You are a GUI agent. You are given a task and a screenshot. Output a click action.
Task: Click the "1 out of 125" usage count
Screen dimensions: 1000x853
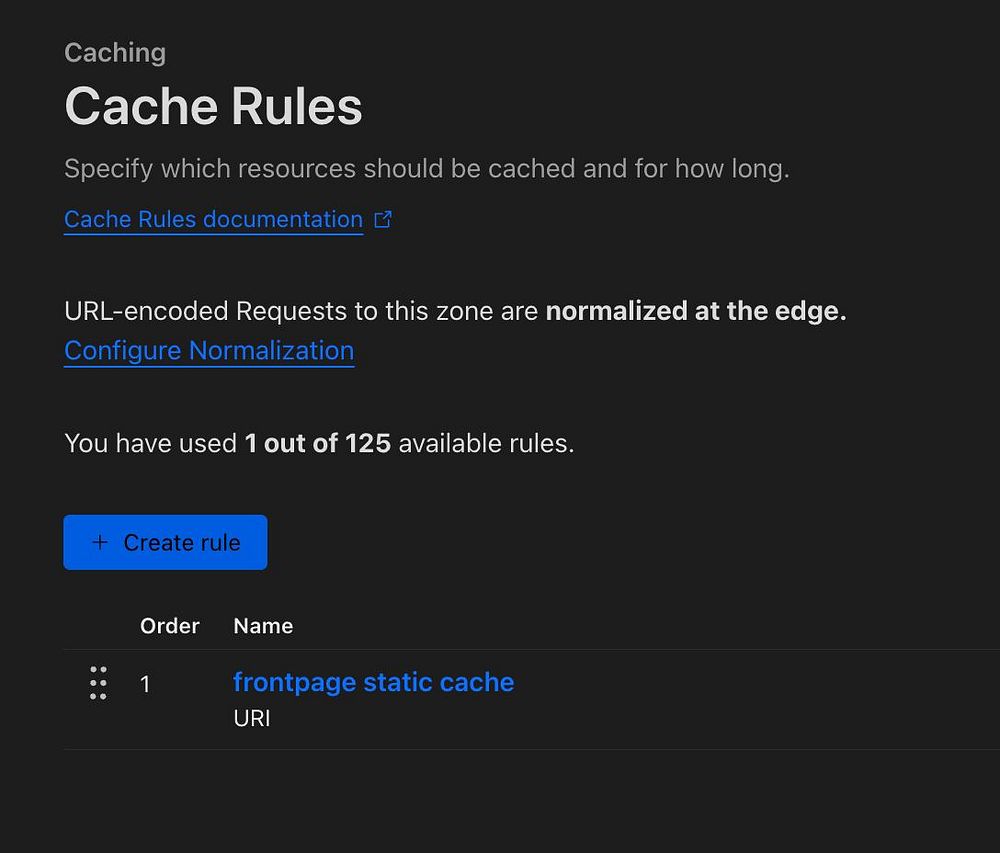tap(317, 443)
